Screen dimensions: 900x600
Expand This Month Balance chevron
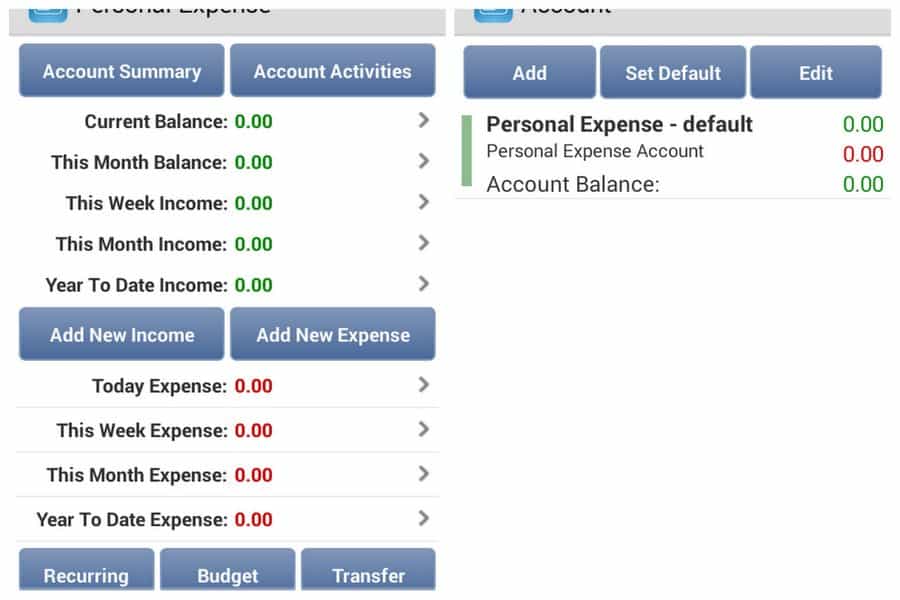tap(424, 161)
